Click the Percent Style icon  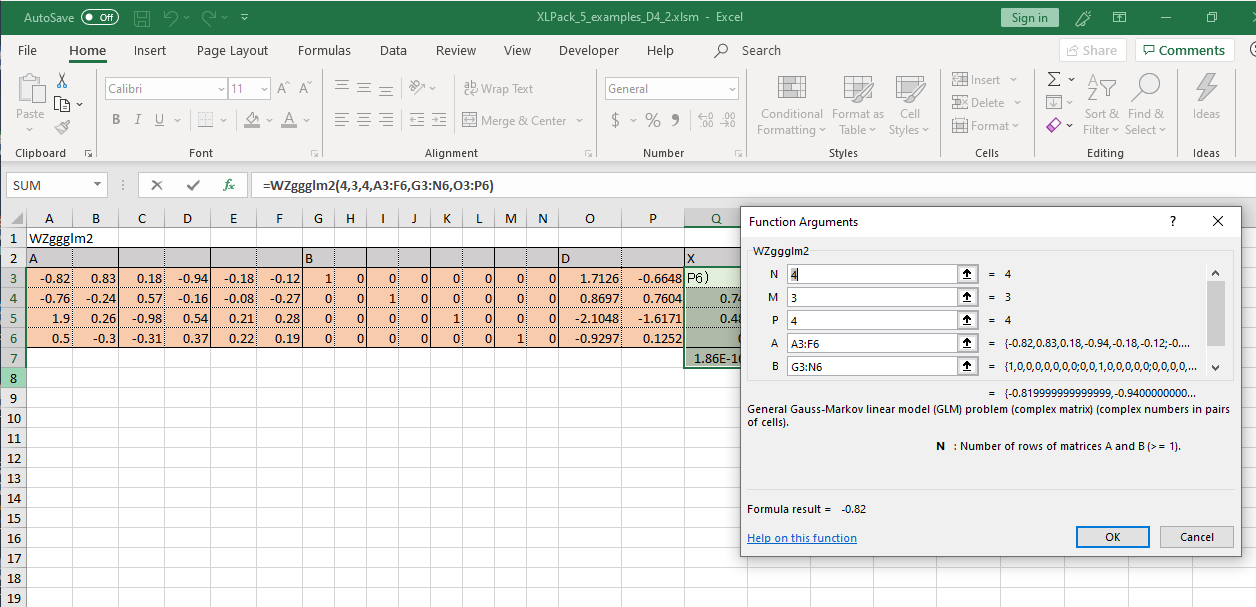653,120
